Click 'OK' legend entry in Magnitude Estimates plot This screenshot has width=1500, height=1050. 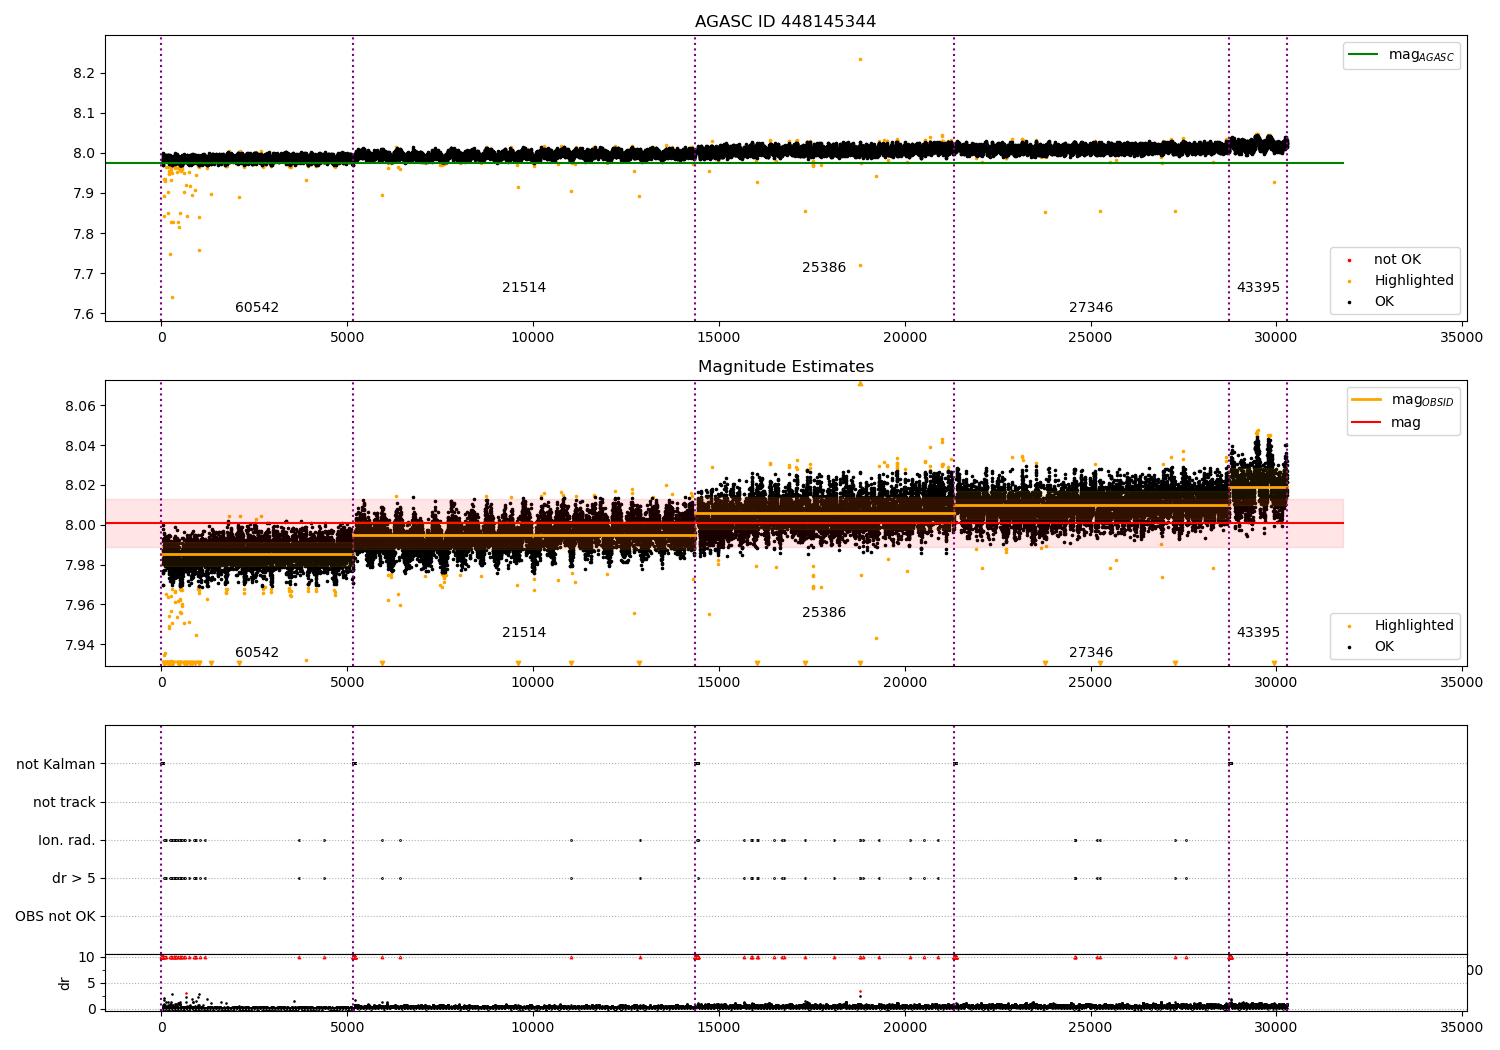tap(1370, 647)
